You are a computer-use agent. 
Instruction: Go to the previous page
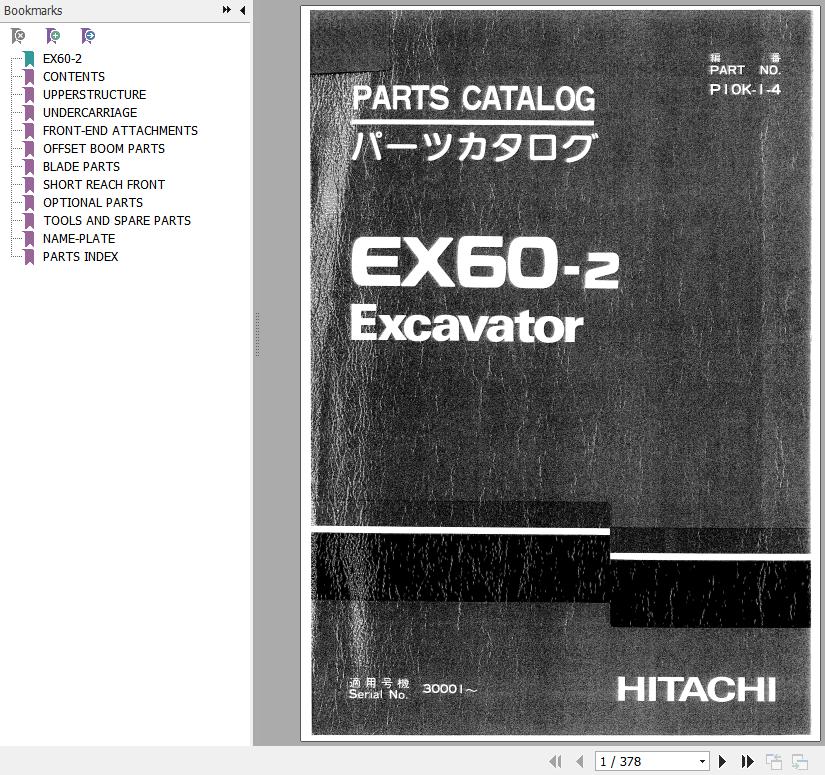pos(580,761)
